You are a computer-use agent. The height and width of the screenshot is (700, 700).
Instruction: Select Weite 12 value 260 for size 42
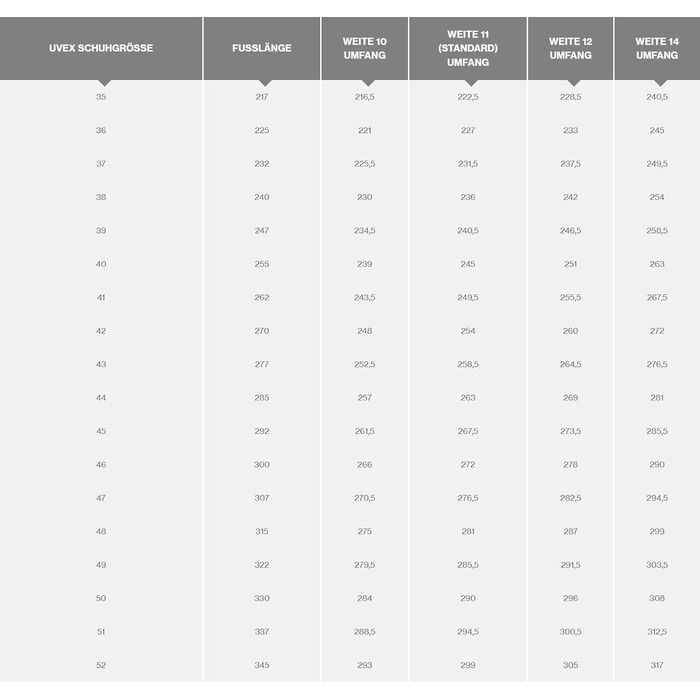[x=570, y=331]
